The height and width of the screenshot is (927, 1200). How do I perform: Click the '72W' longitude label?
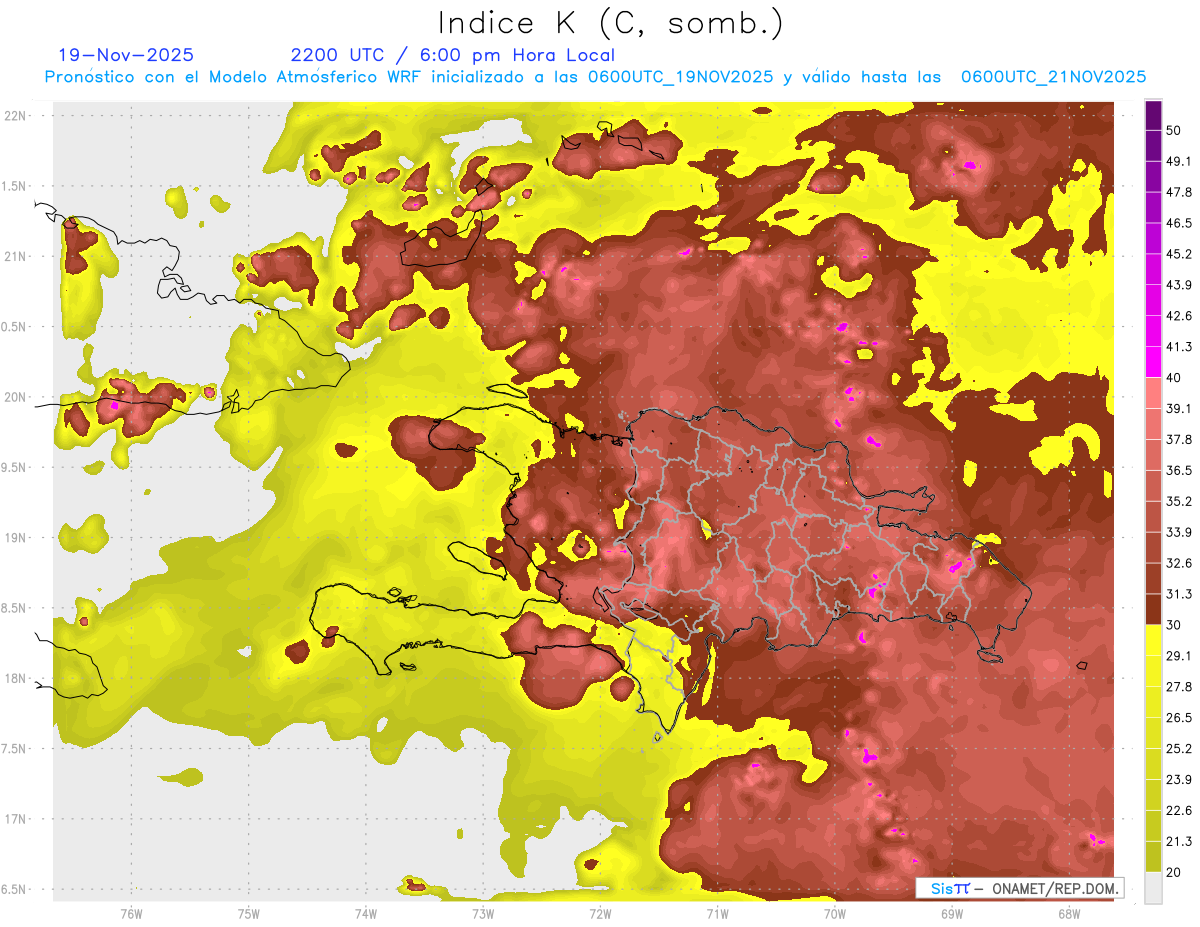coord(600,913)
